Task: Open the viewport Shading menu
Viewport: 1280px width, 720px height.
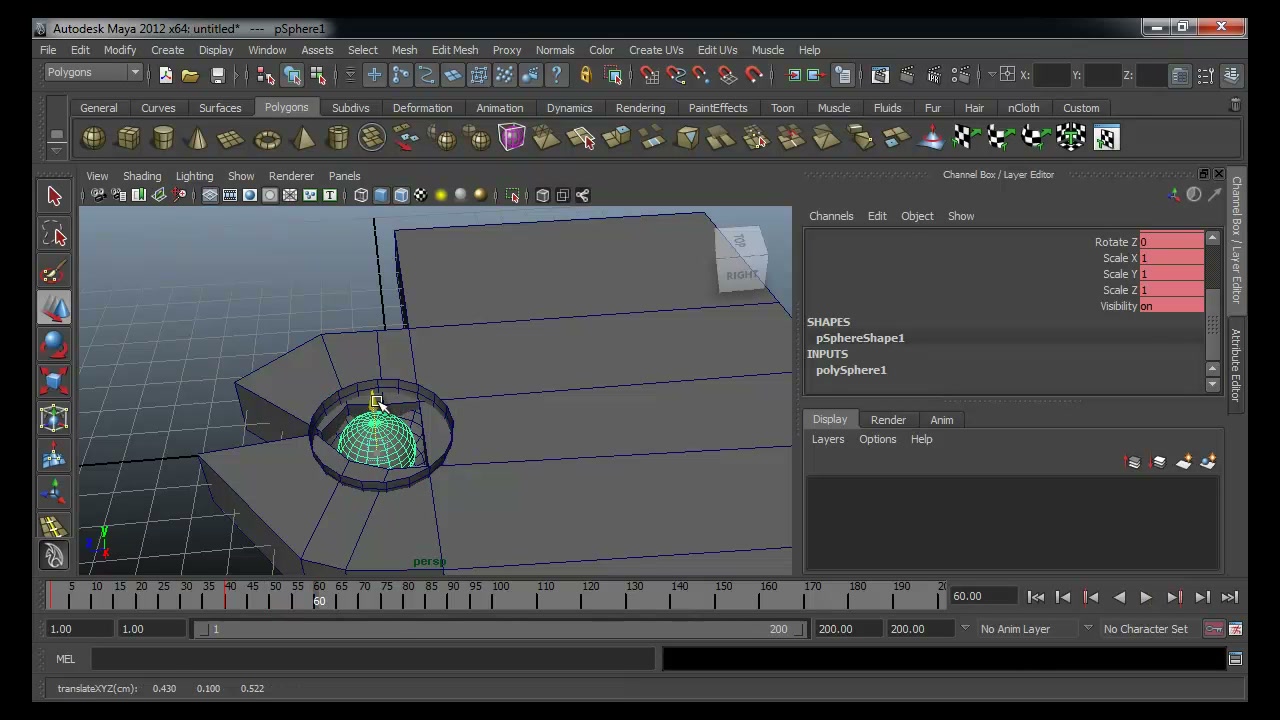Action: [x=142, y=176]
